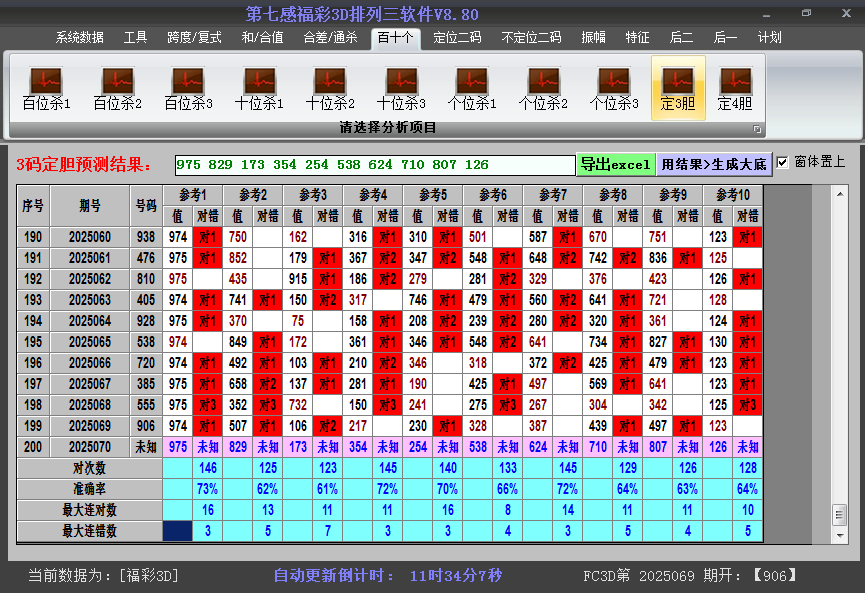Image resolution: width=865 pixels, height=593 pixels.
Task: Select the 百位杀3 analysis icon
Action: [x=188, y=88]
